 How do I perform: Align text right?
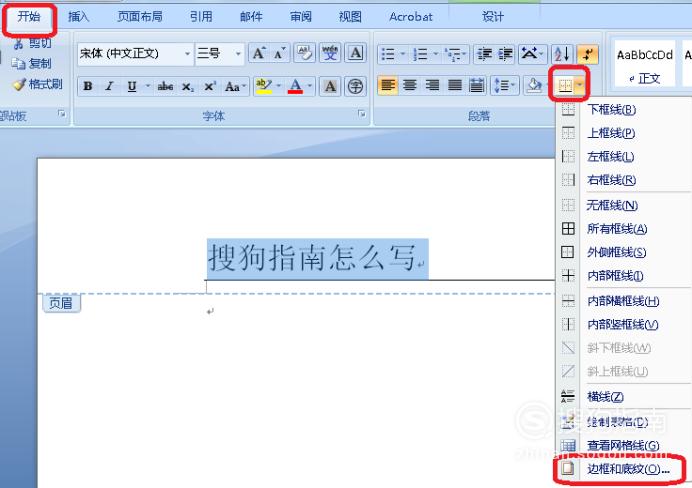point(432,85)
